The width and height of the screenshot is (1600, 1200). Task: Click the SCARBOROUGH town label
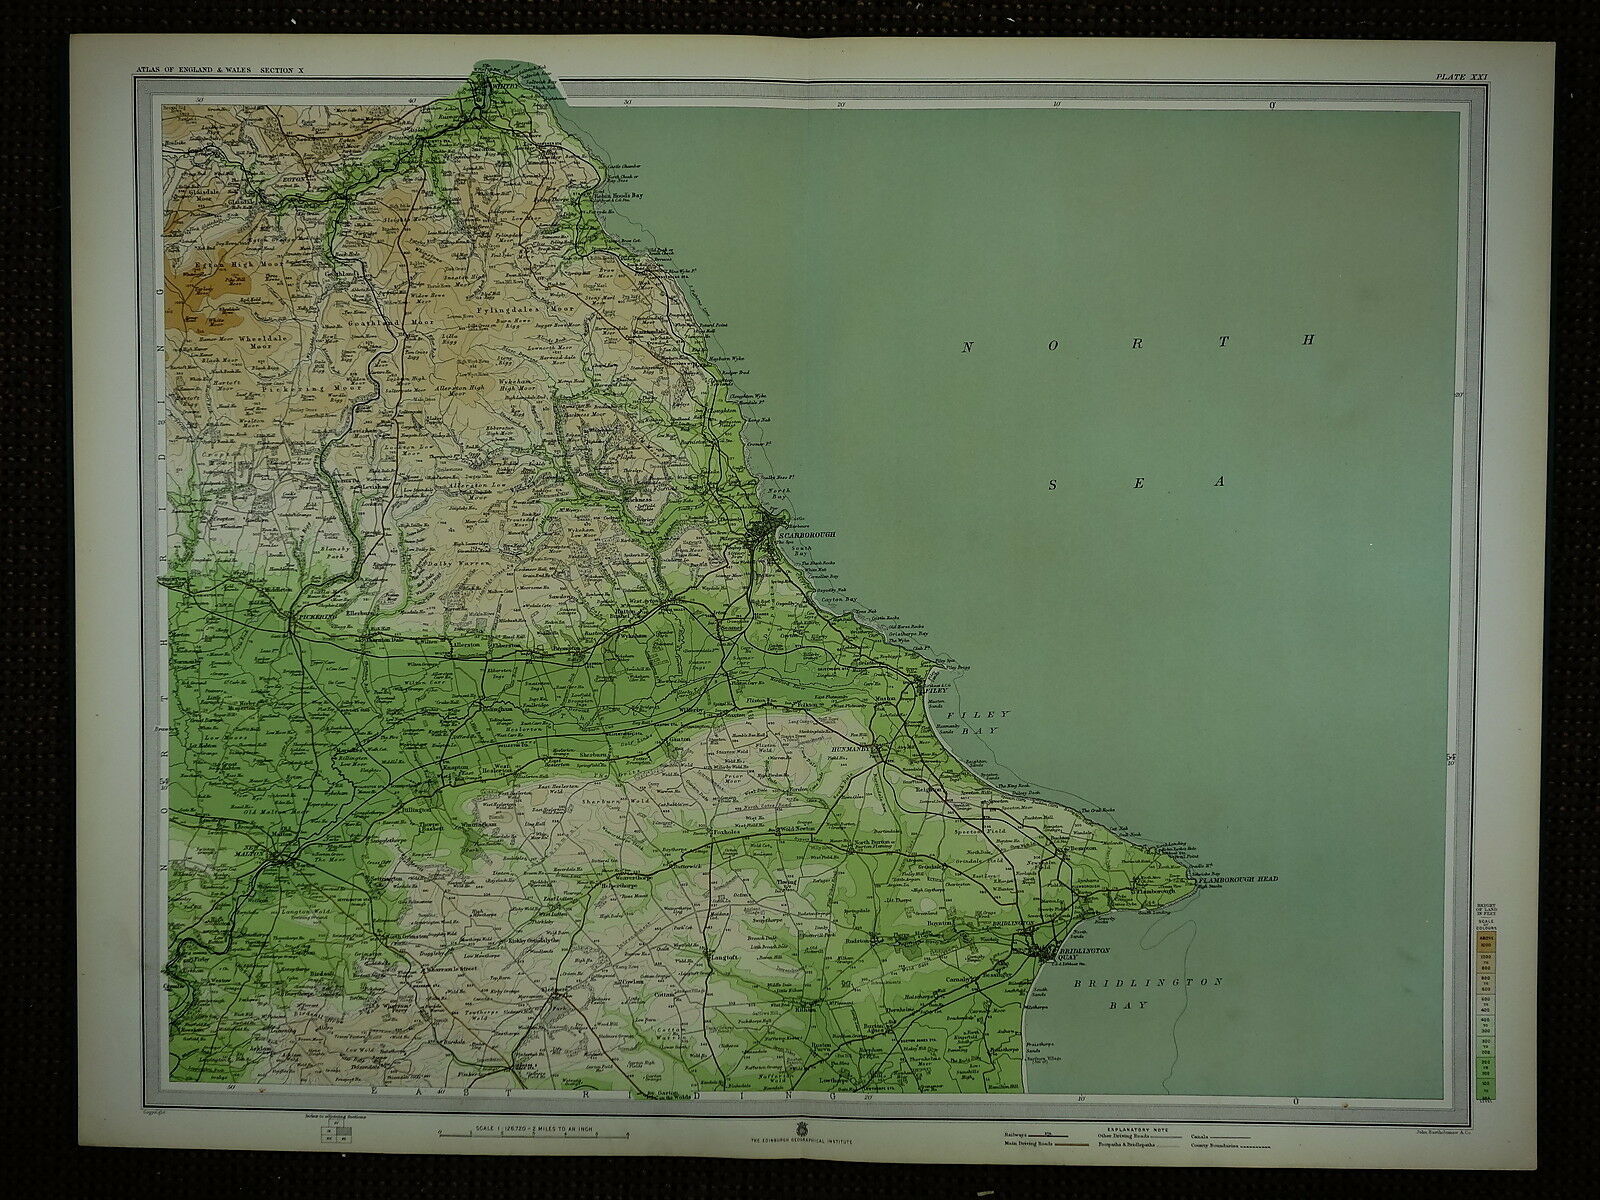pos(806,534)
